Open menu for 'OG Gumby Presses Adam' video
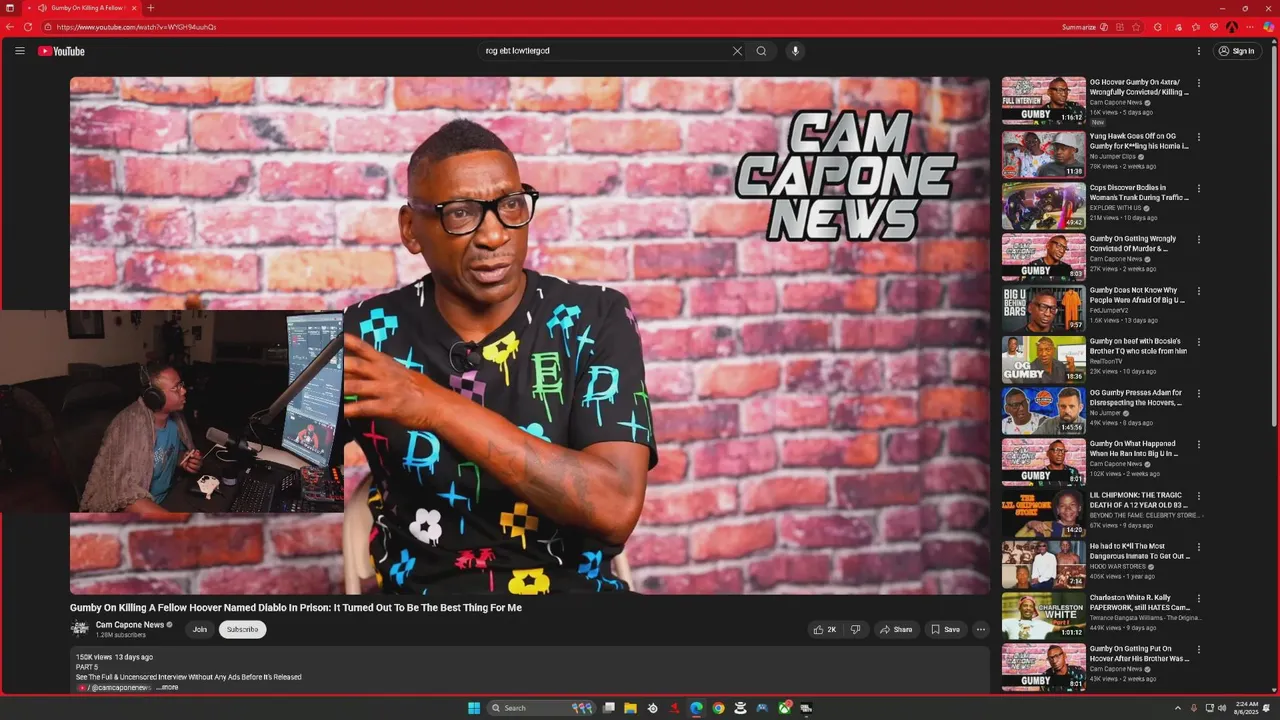This screenshot has width=1280, height=720. coord(1199,394)
